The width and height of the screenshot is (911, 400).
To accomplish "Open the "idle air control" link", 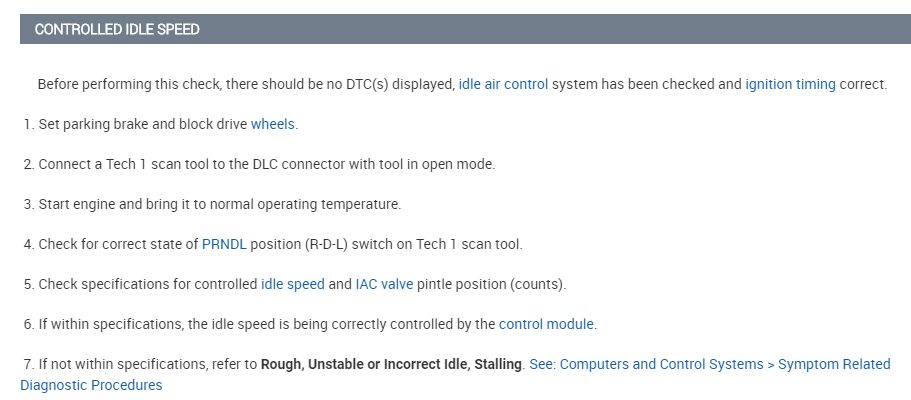I will (x=503, y=84).
